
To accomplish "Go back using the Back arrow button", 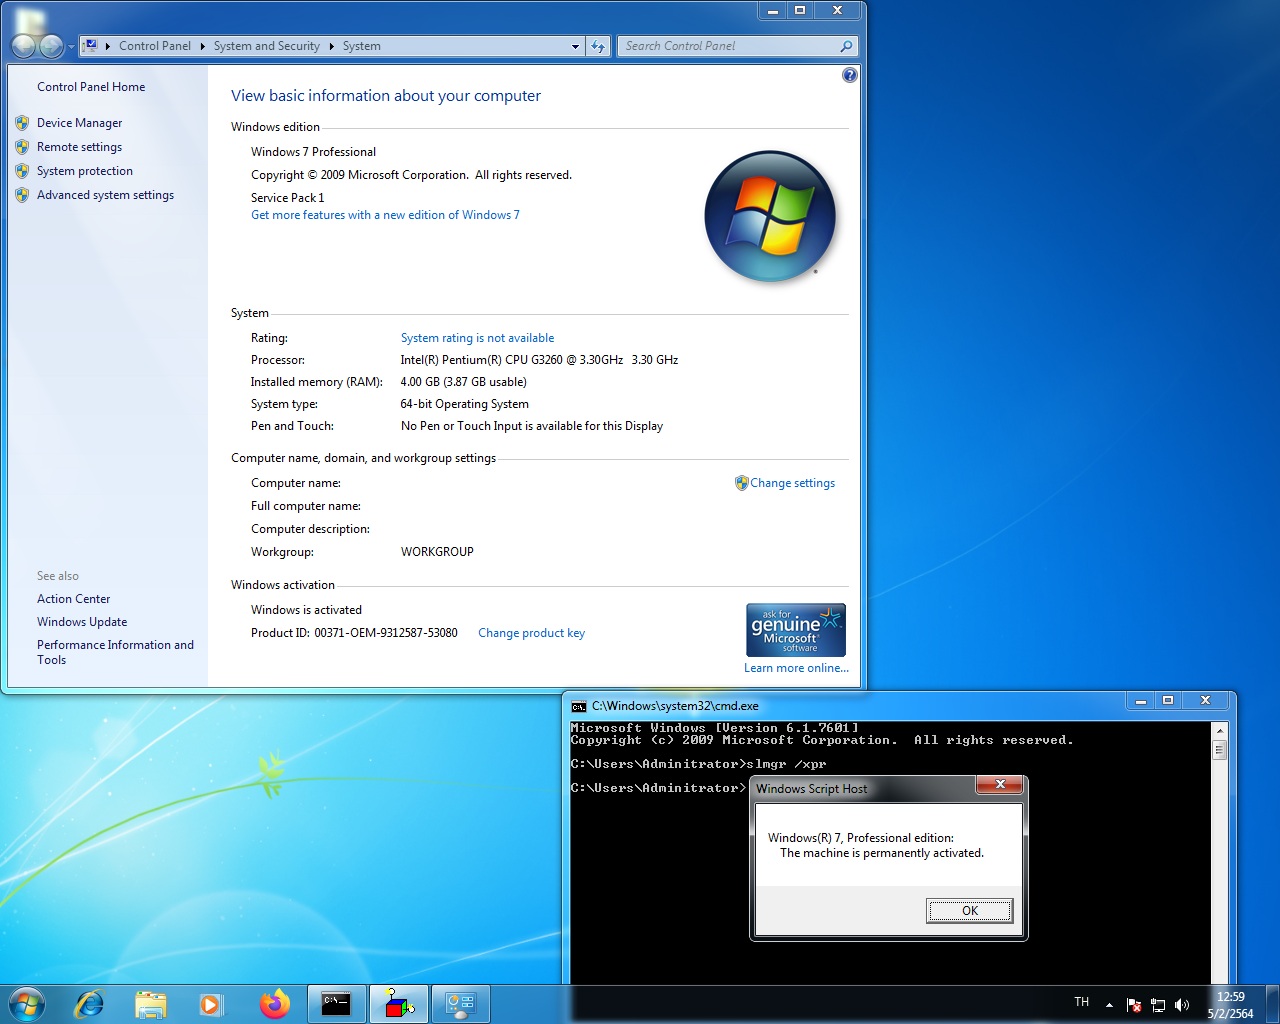I will (23, 46).
